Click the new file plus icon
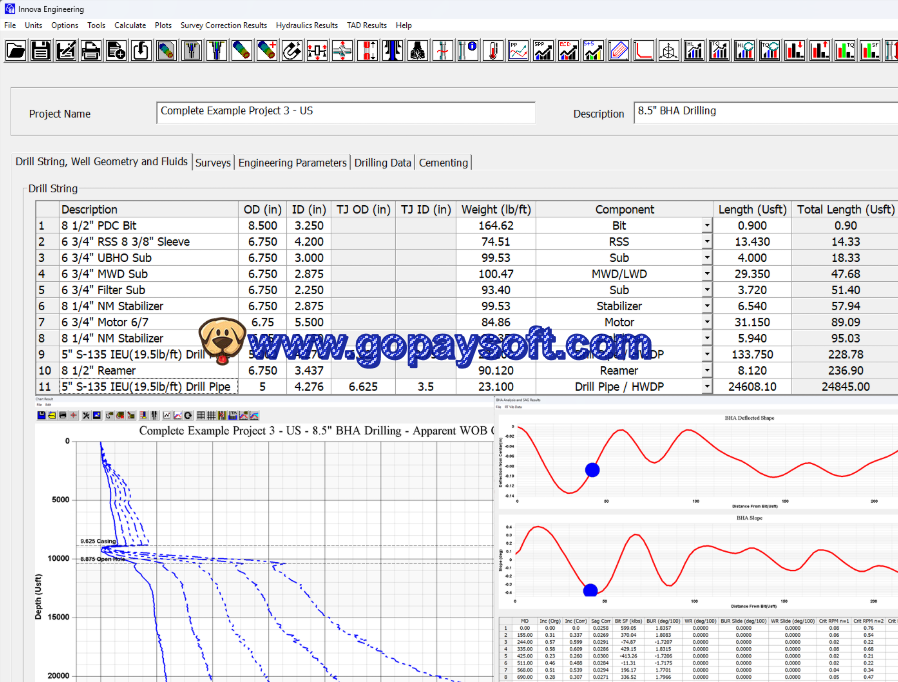The height and width of the screenshot is (682, 898). [x=116, y=50]
